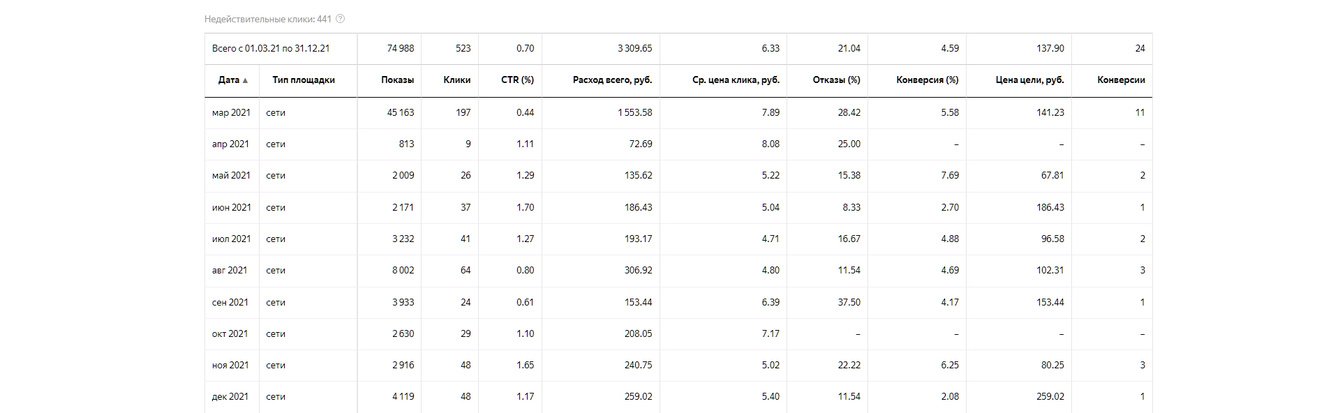Click the CTR (%) column header

coord(518,80)
